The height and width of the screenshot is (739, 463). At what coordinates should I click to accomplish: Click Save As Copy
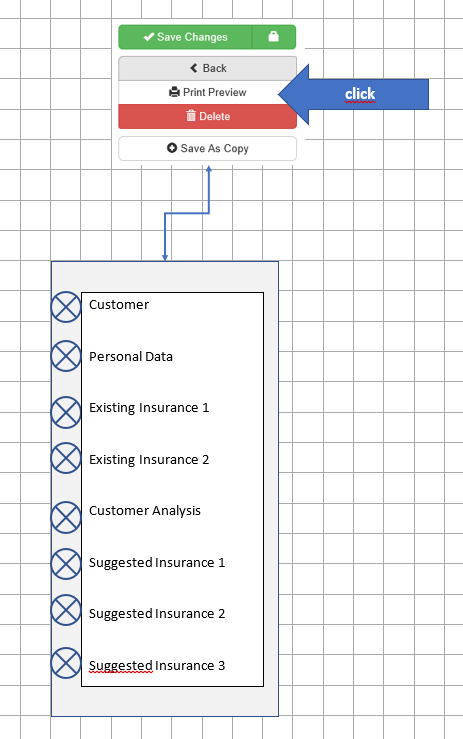(207, 148)
